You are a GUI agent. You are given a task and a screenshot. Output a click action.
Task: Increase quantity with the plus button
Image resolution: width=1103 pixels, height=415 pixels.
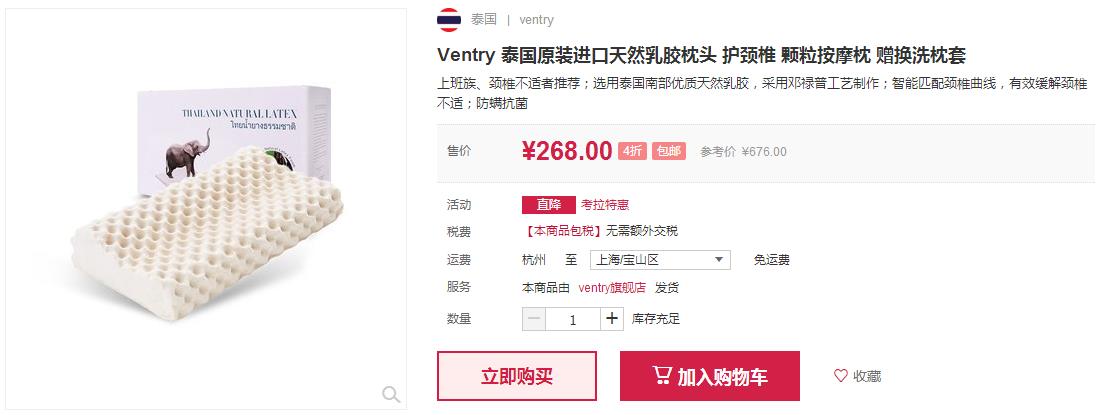pyautogui.click(x=612, y=319)
